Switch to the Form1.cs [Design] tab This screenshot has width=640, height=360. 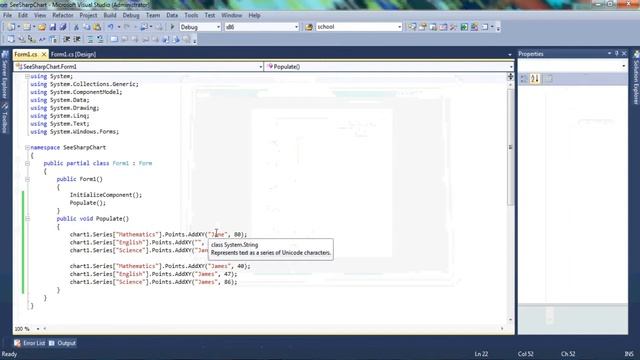pyautogui.click(x=73, y=54)
